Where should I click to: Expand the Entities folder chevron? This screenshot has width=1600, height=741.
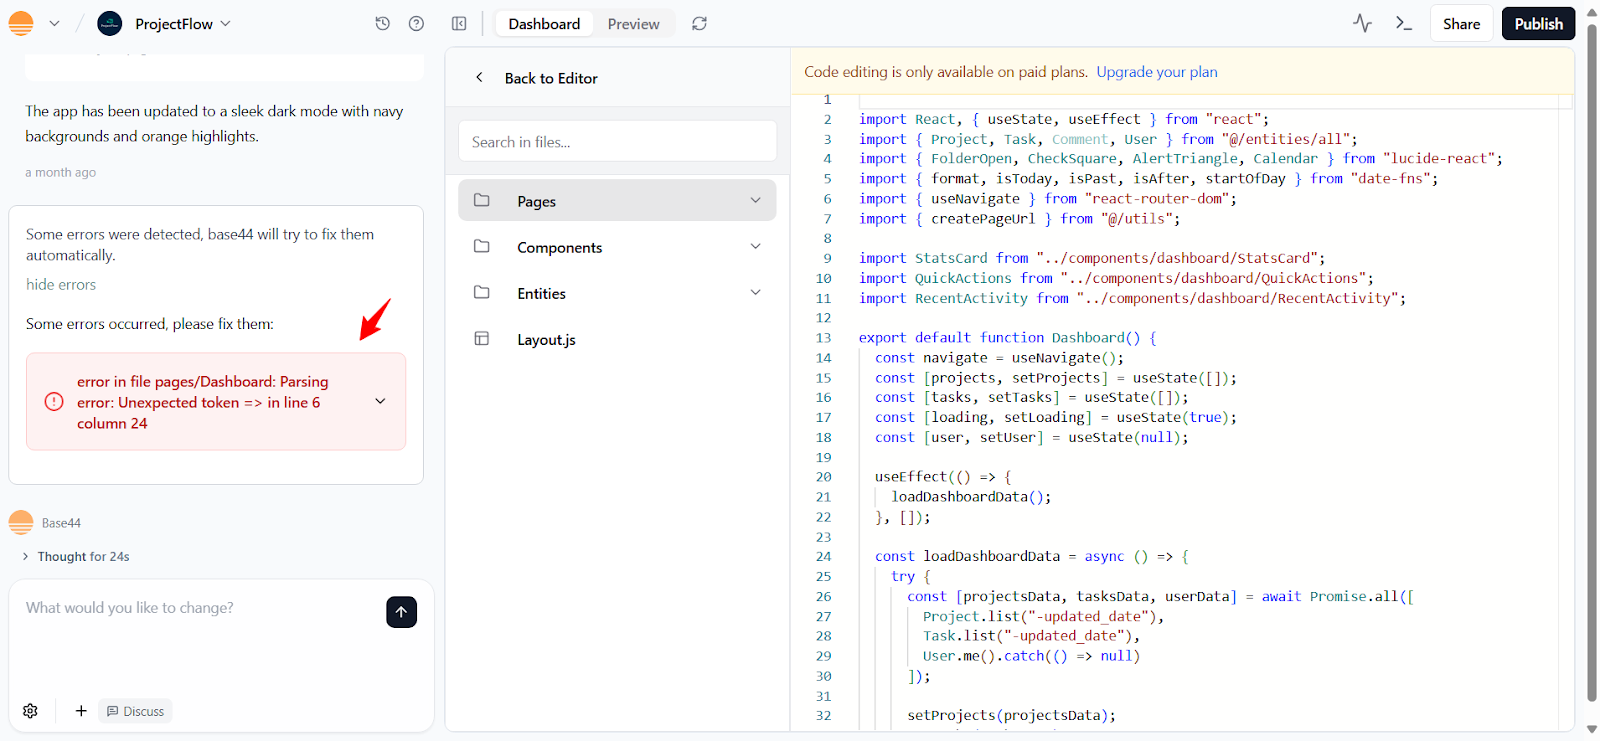click(x=755, y=292)
